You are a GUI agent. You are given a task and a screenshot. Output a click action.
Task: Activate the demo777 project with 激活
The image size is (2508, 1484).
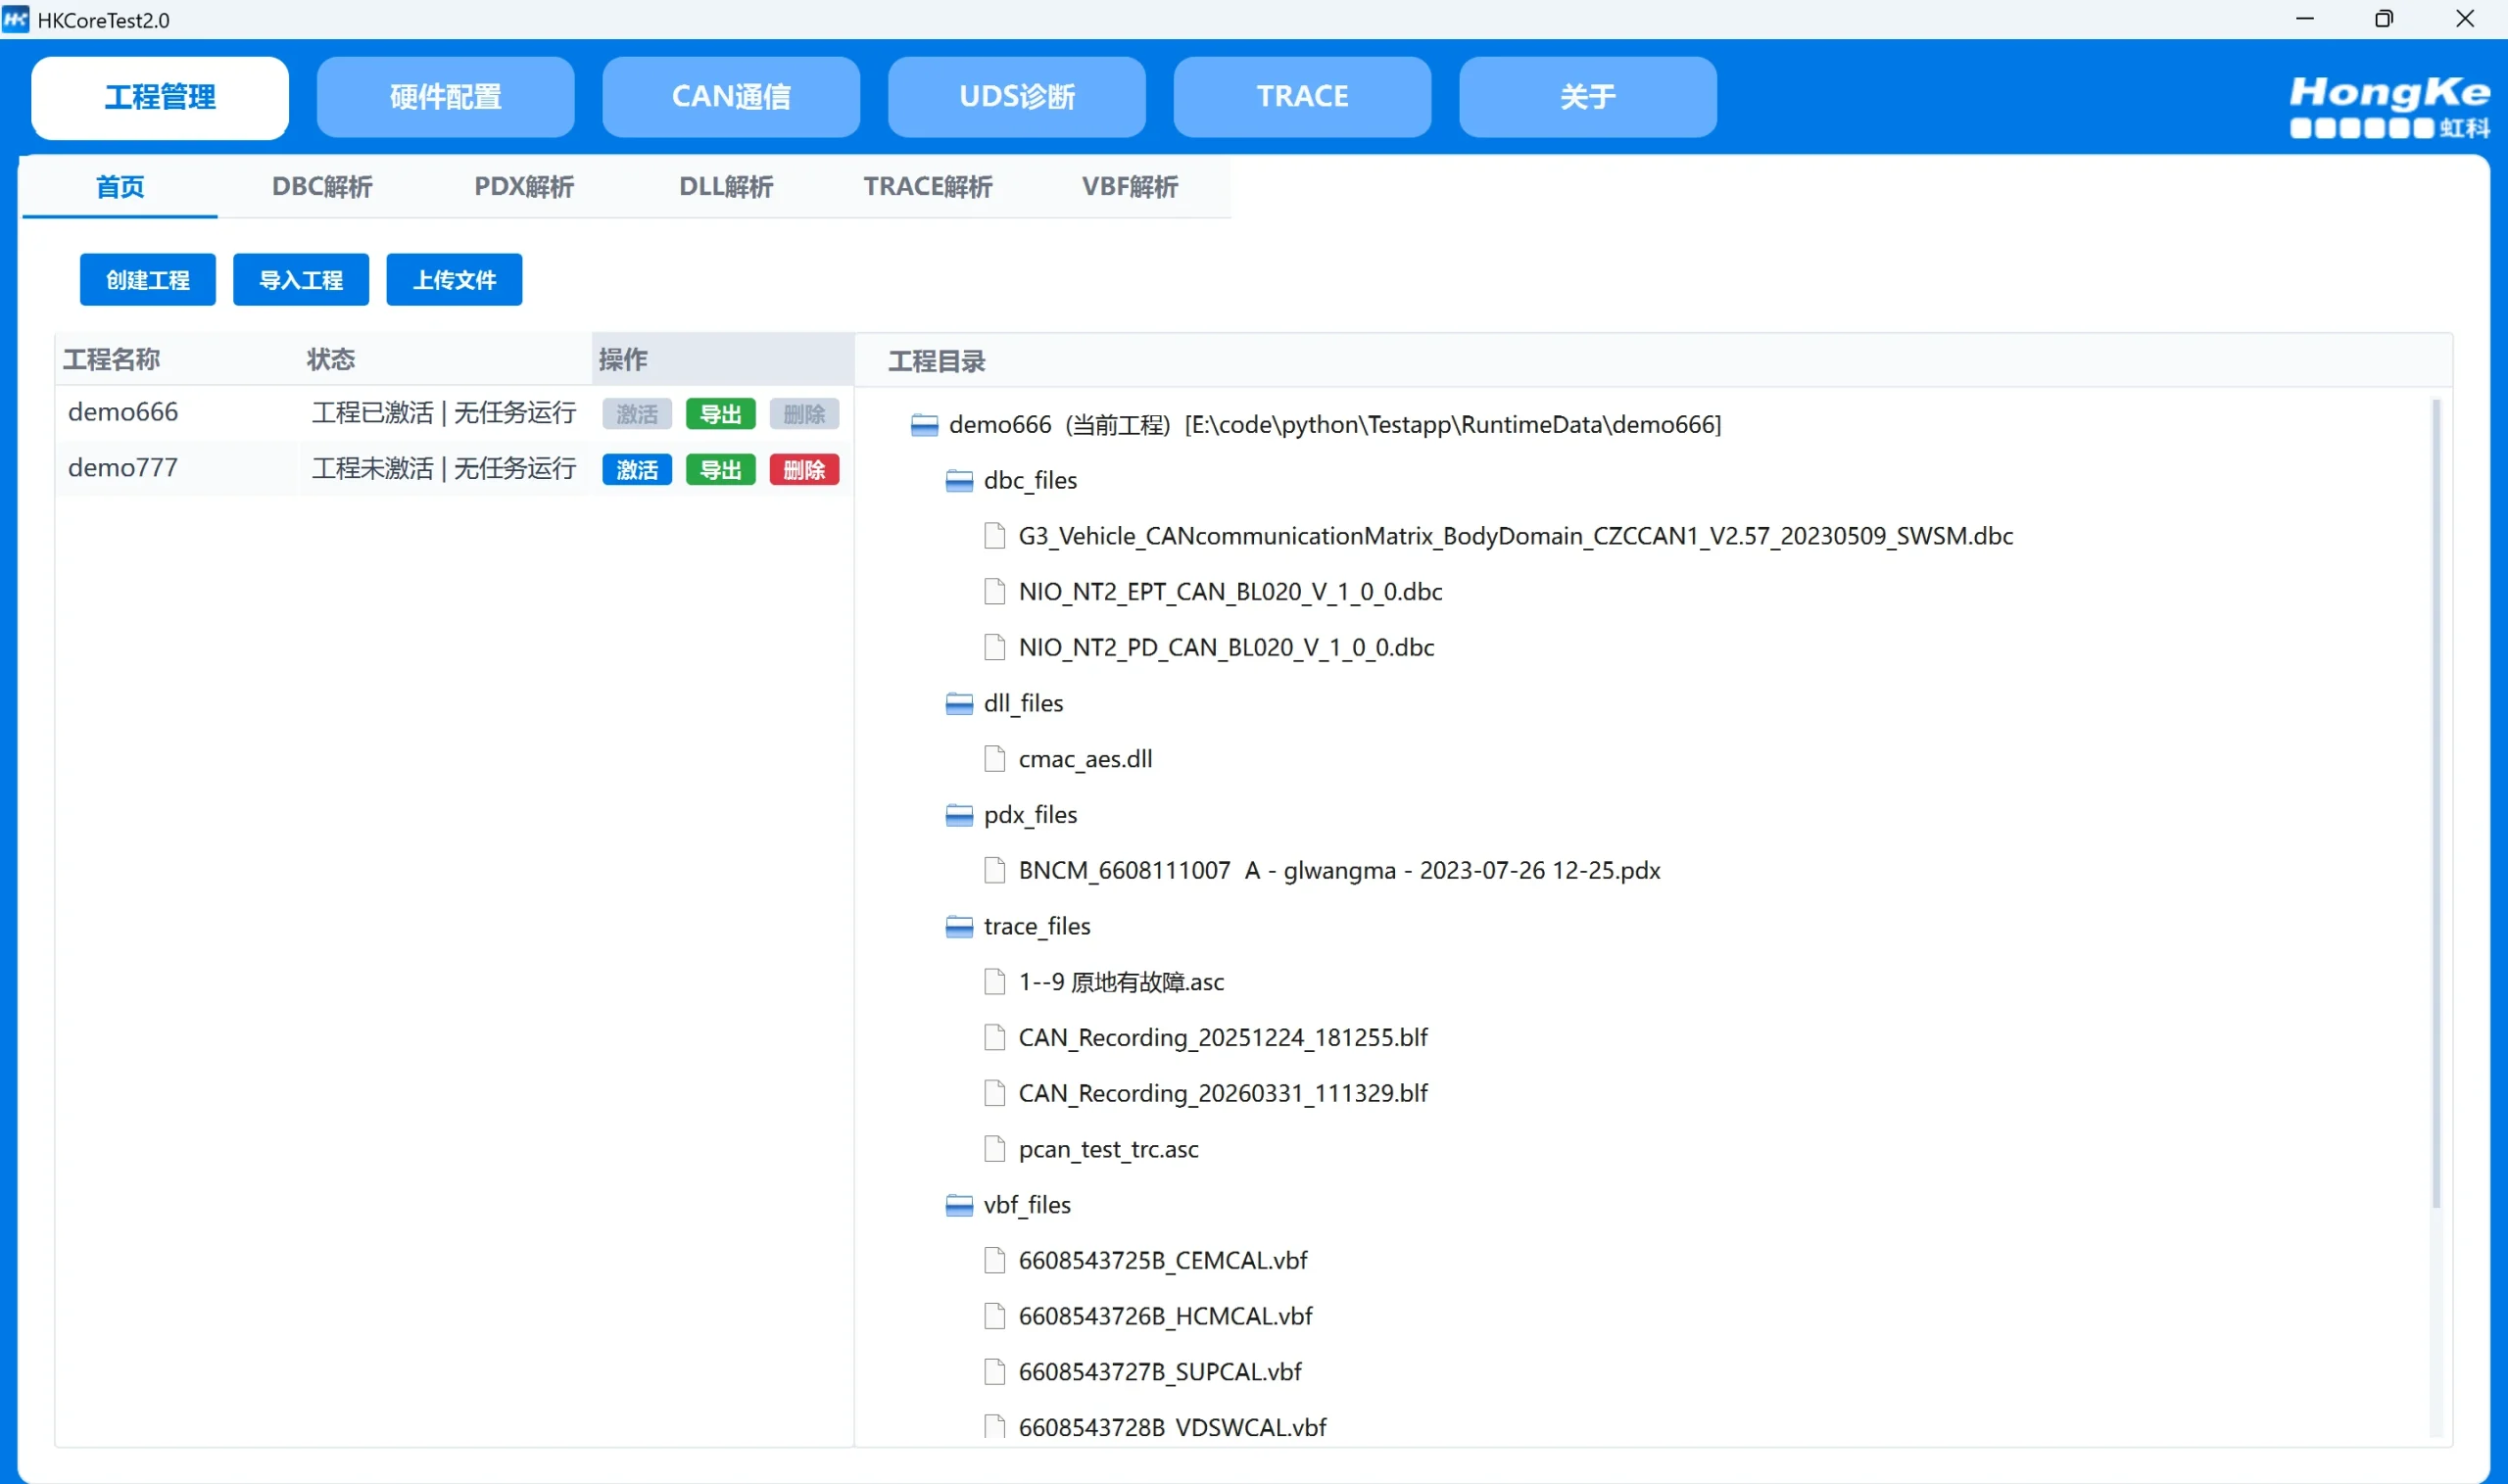click(636, 469)
